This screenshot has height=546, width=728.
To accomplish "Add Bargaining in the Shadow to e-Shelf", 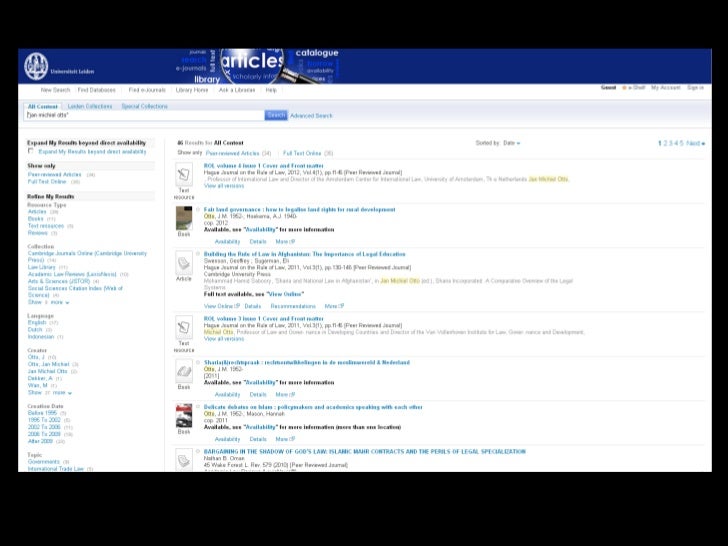I will point(198,451).
